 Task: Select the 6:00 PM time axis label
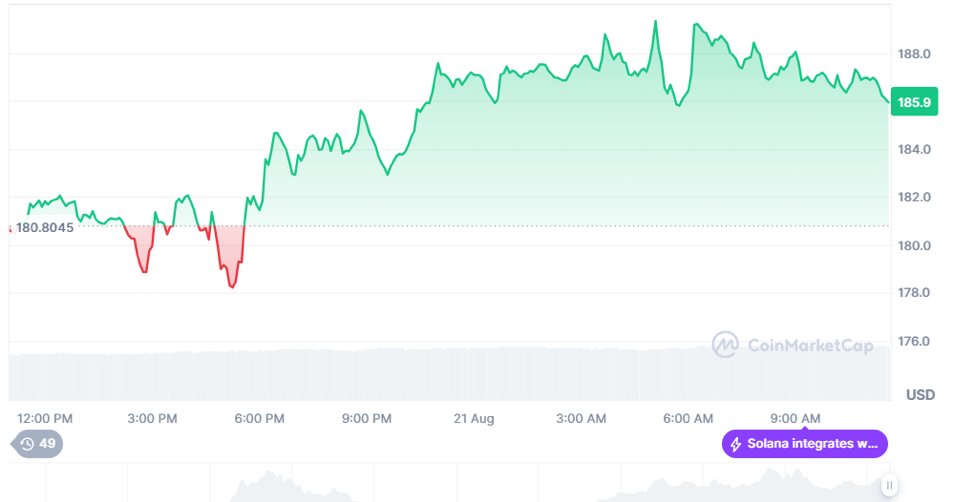point(259,417)
